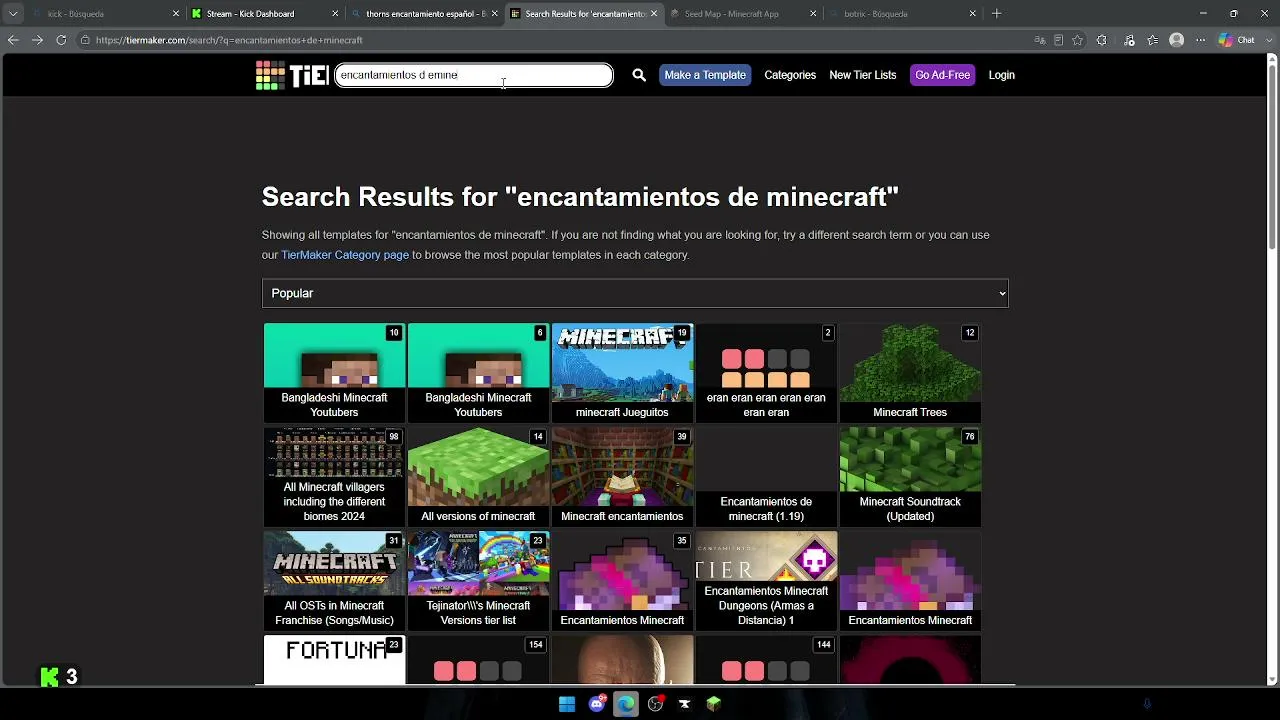The image size is (1280, 720).
Task: Open the Categories link
Action: (x=790, y=75)
